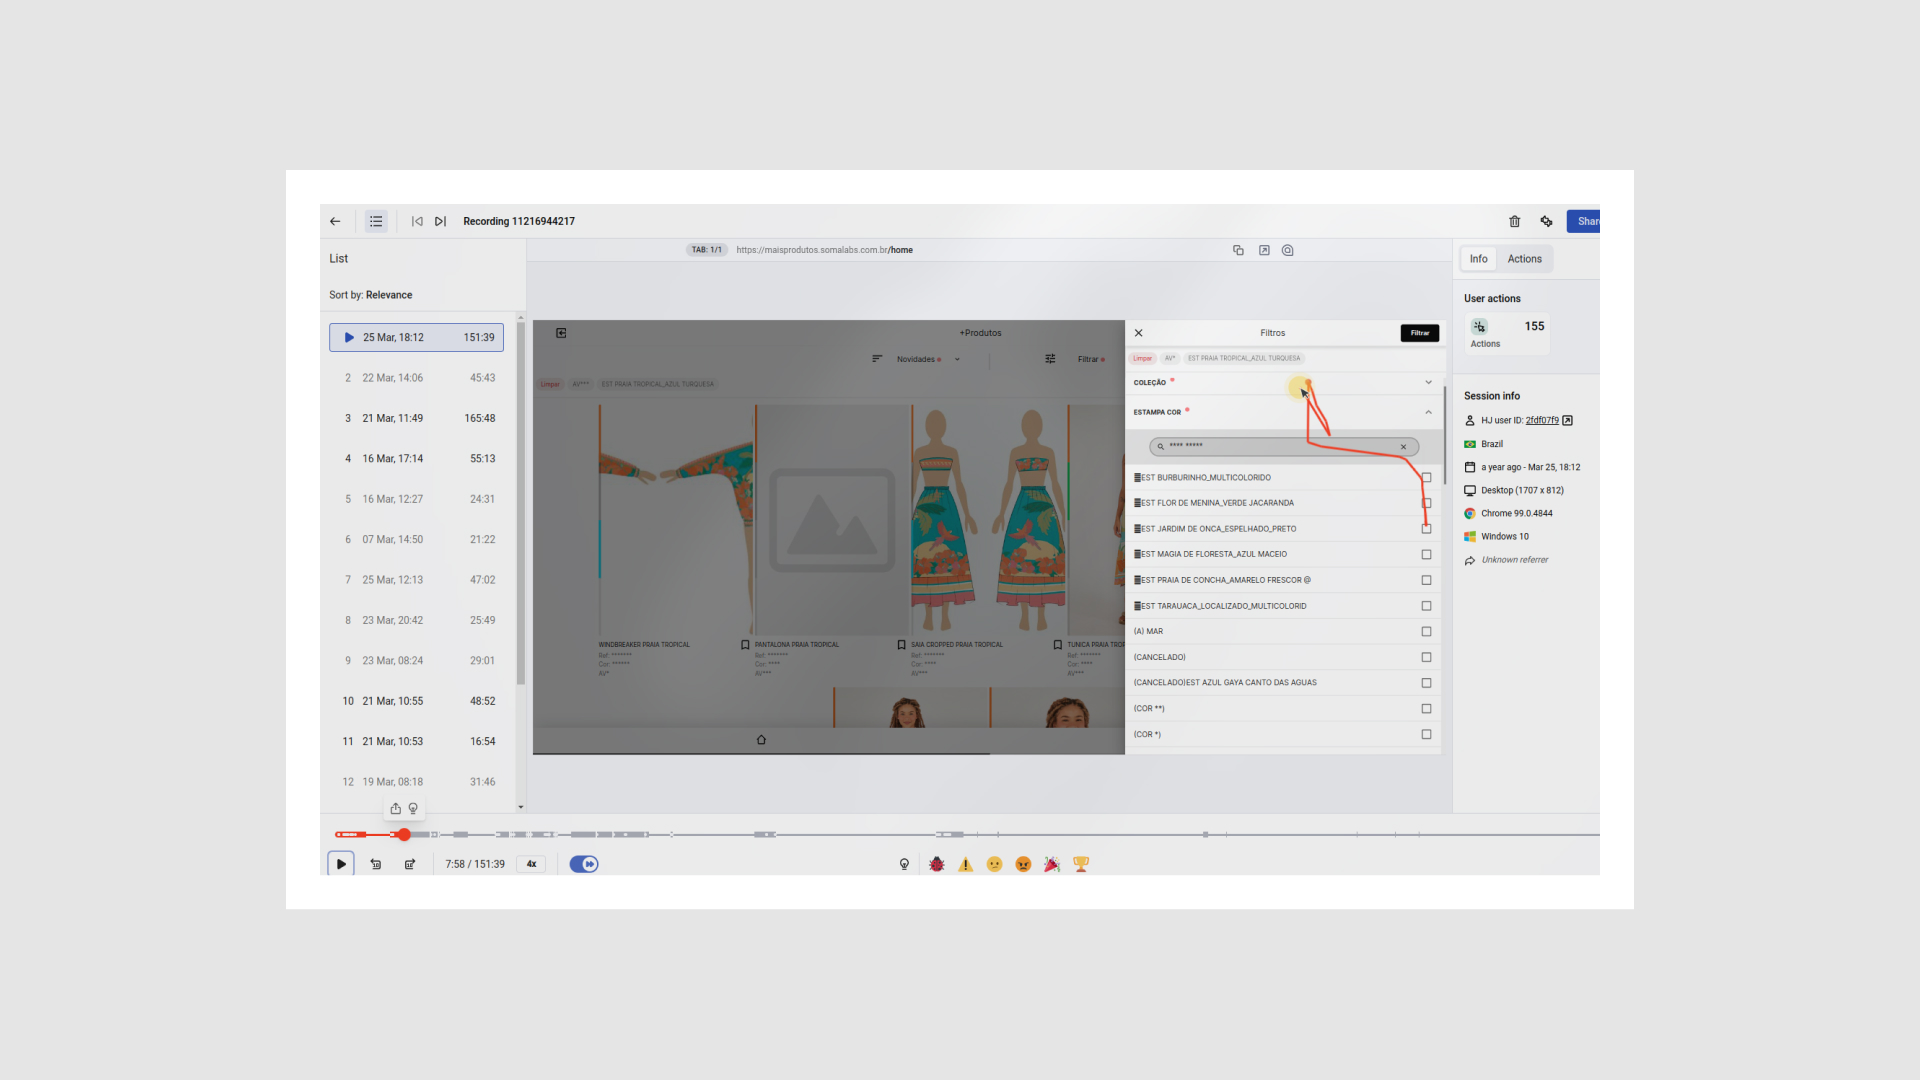
Task: Go back with the left arrow
Action: [x=335, y=221]
